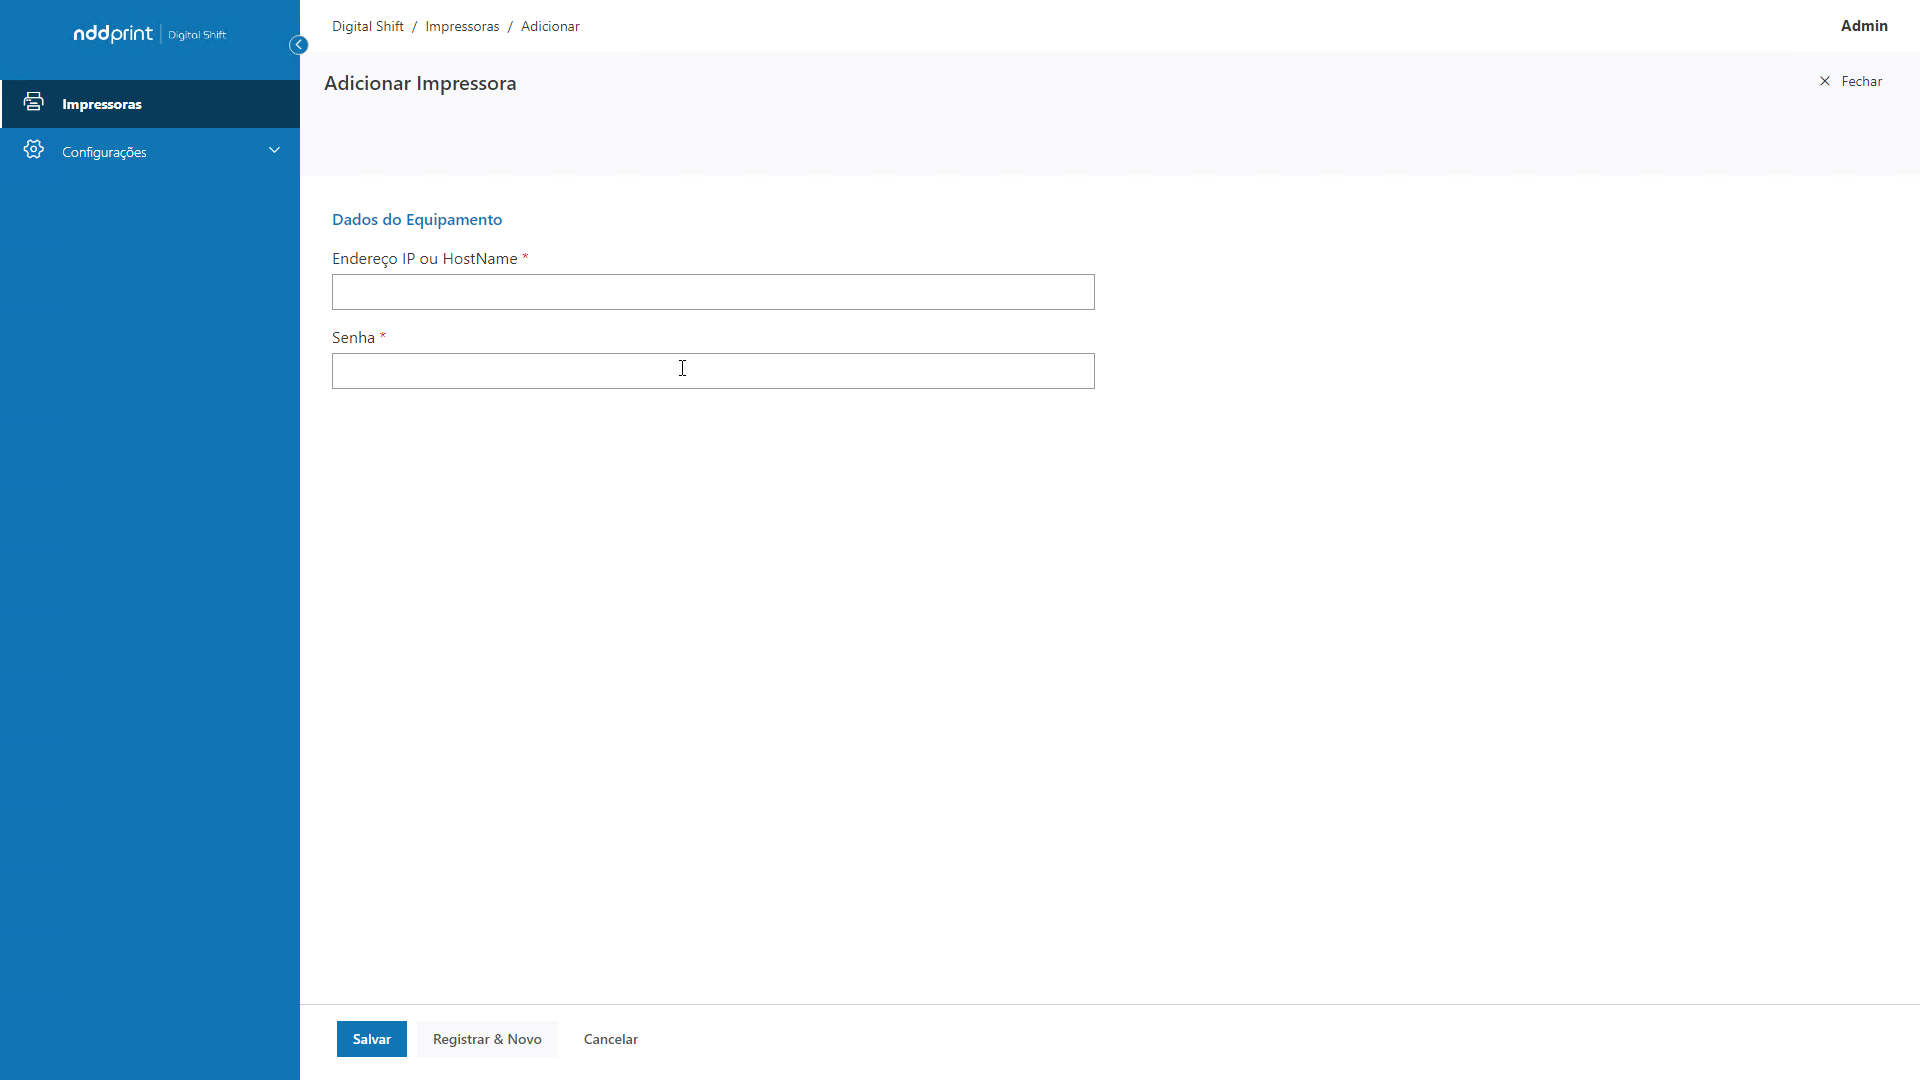Click the Endereço IP ou HostName label

tap(424, 259)
